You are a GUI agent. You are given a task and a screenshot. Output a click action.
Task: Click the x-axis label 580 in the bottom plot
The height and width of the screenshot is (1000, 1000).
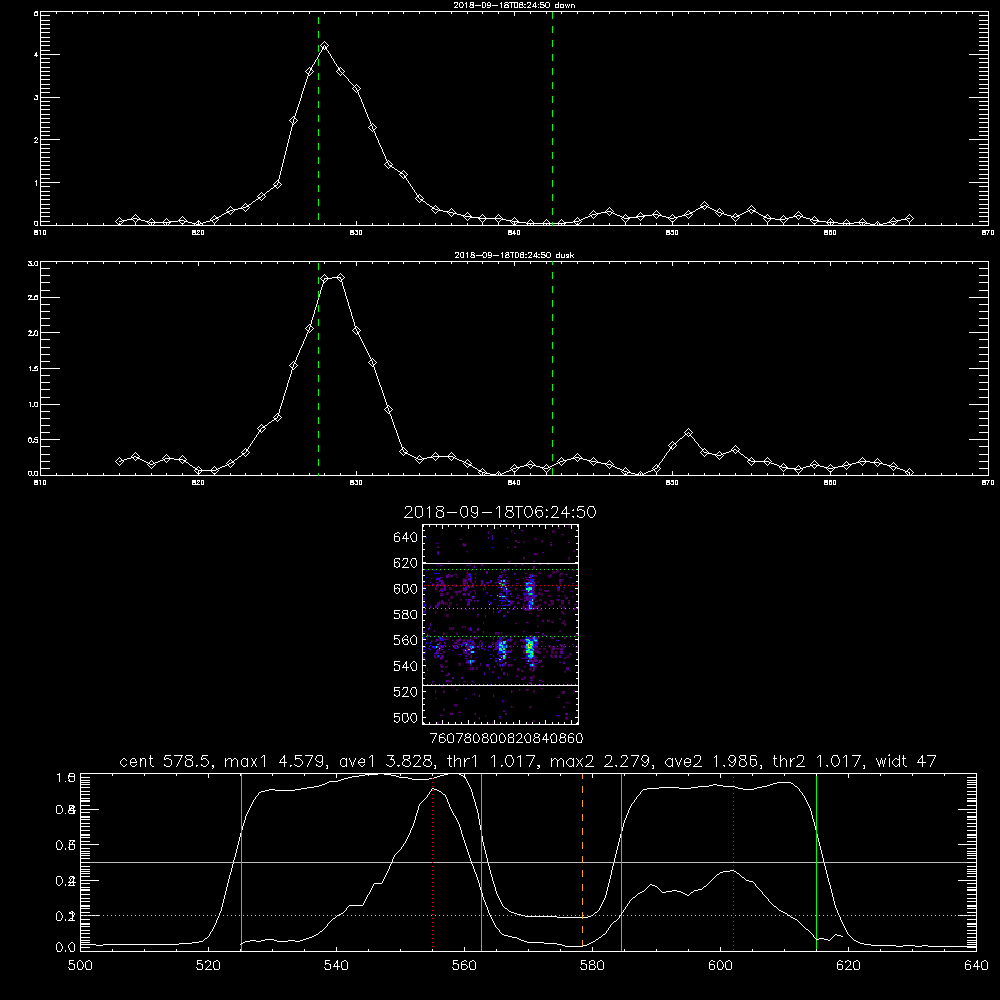(592, 966)
